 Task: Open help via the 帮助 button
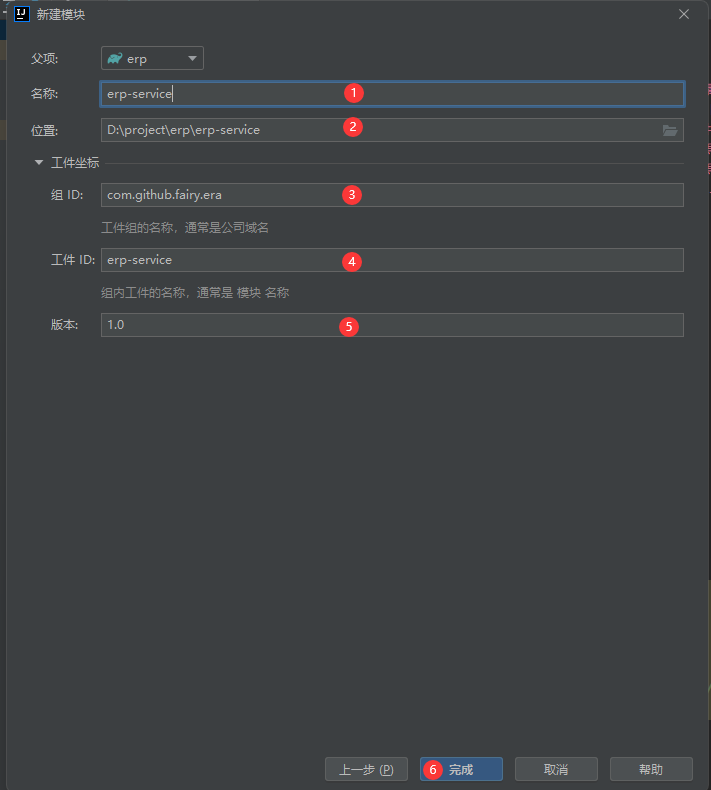click(x=650, y=769)
